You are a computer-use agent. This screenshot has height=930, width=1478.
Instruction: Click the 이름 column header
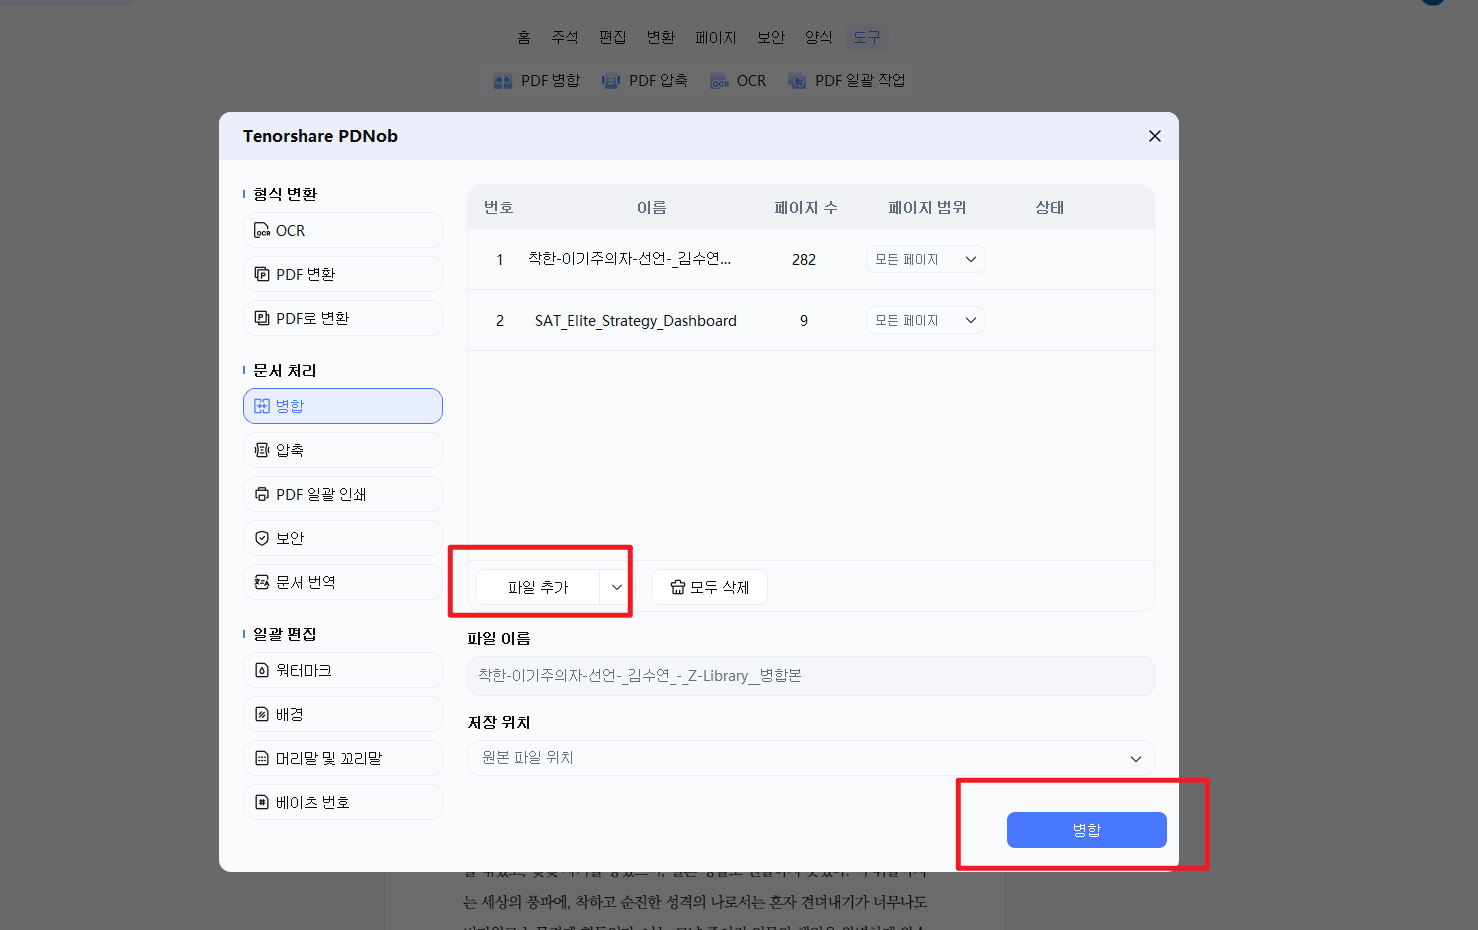tap(652, 207)
